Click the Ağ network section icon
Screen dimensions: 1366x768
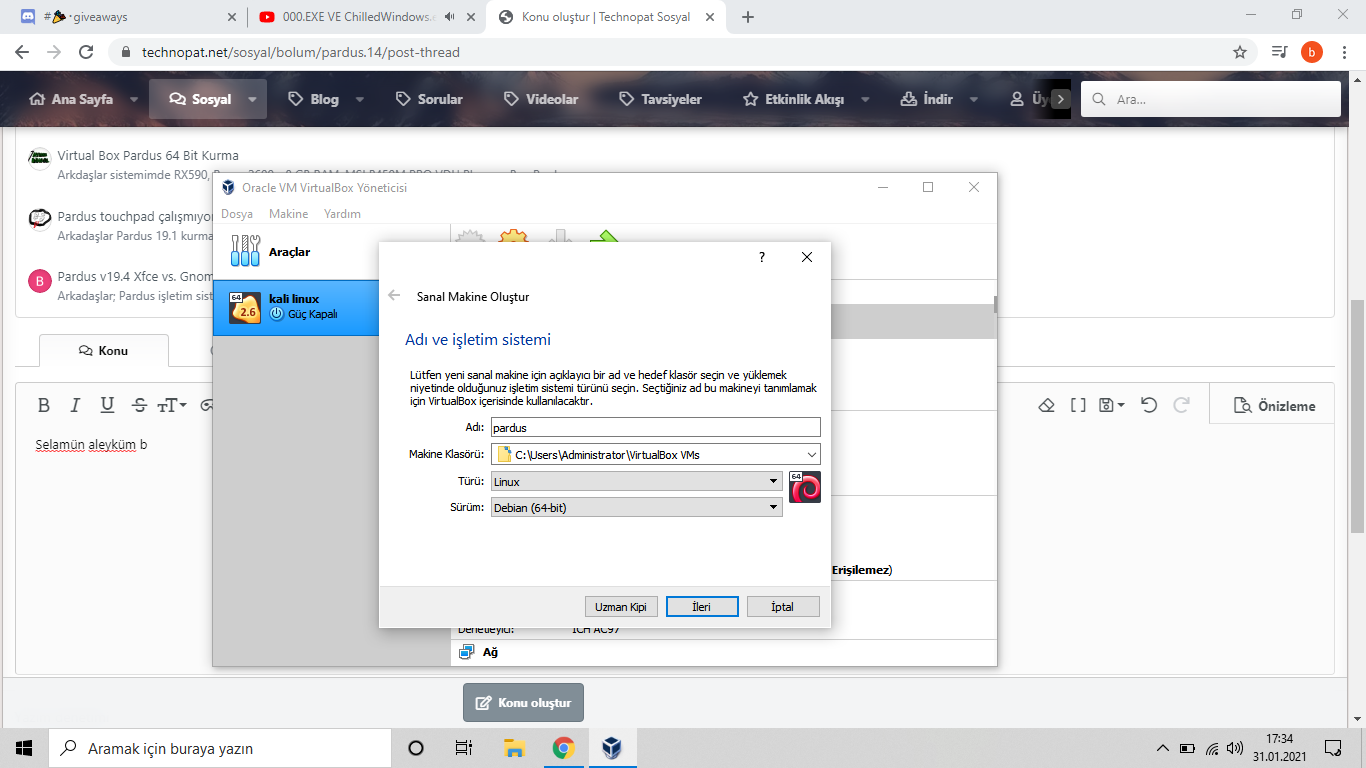[466, 652]
